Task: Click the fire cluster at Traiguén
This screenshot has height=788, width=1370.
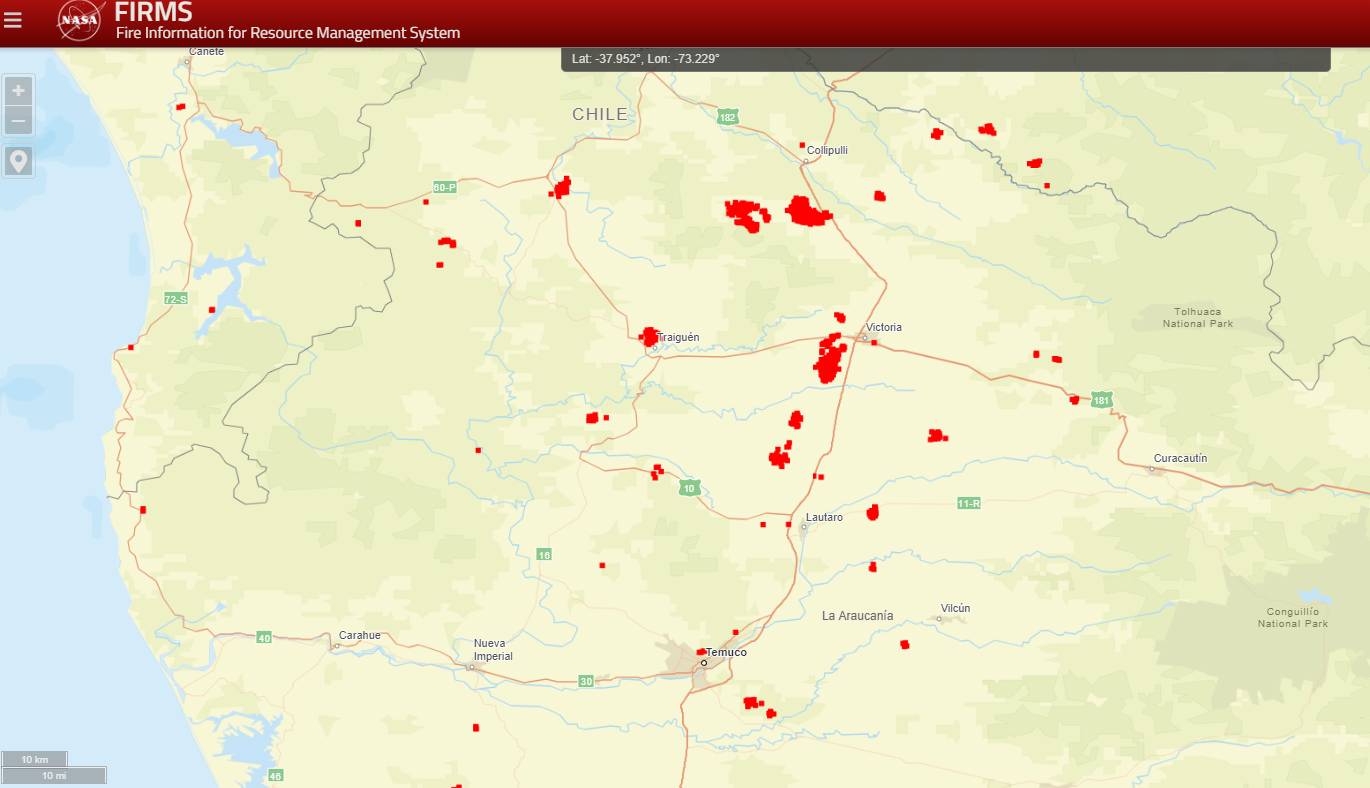Action: pyautogui.click(x=649, y=336)
